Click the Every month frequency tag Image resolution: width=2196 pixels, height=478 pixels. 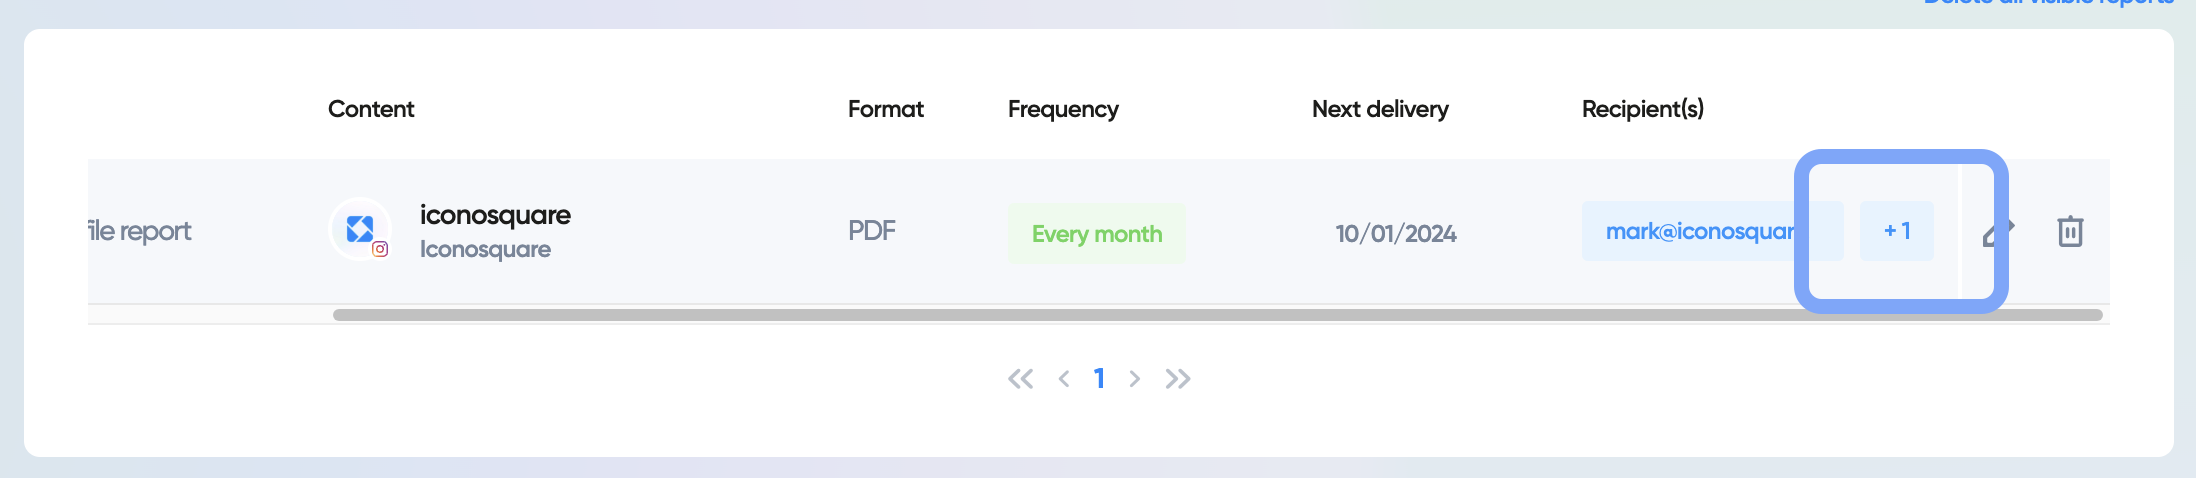tap(1097, 234)
